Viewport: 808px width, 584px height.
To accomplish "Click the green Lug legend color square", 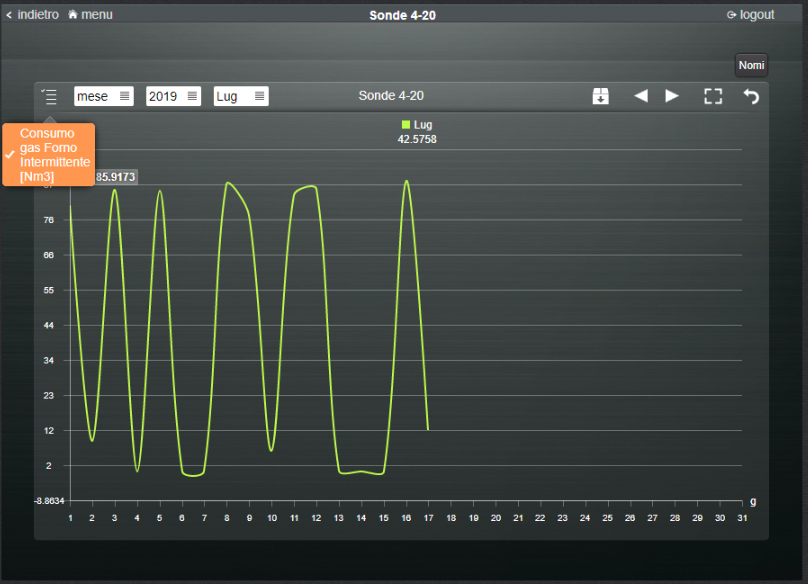I will click(x=406, y=125).
